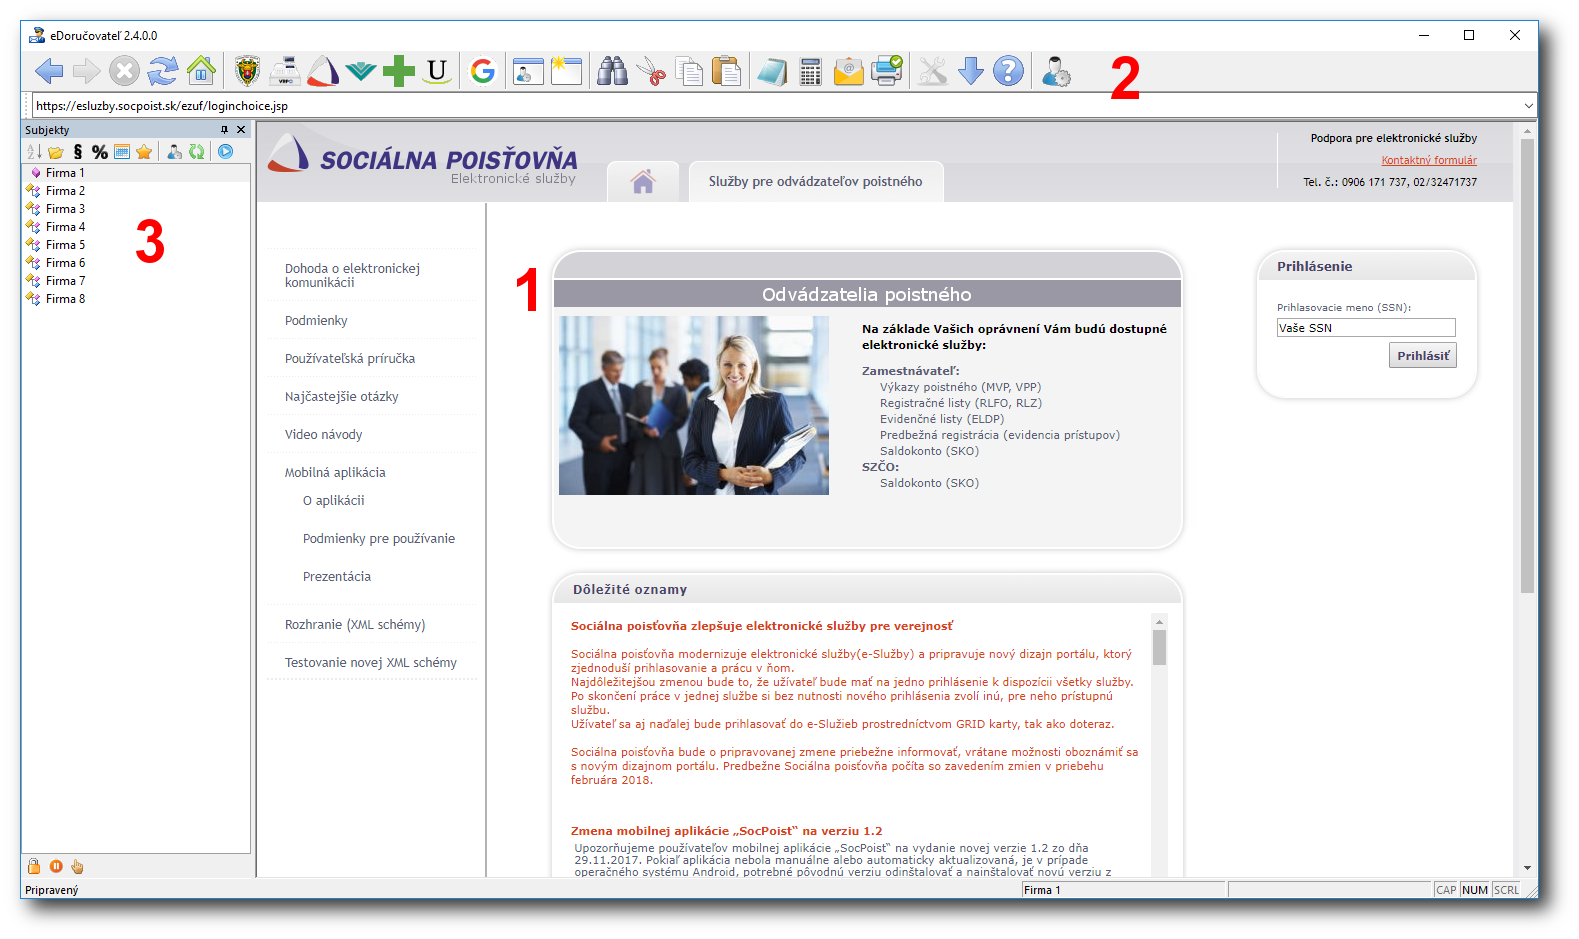Paste using the clipboard icon

[727, 71]
